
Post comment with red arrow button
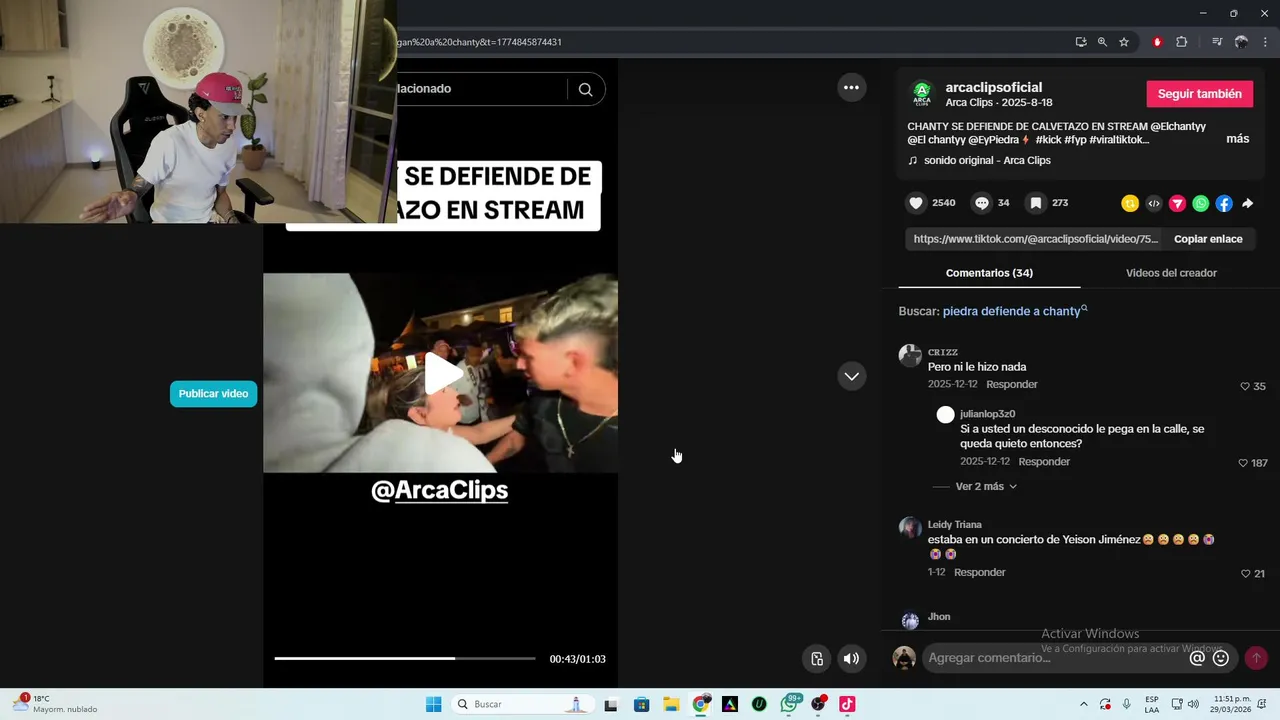(1256, 658)
